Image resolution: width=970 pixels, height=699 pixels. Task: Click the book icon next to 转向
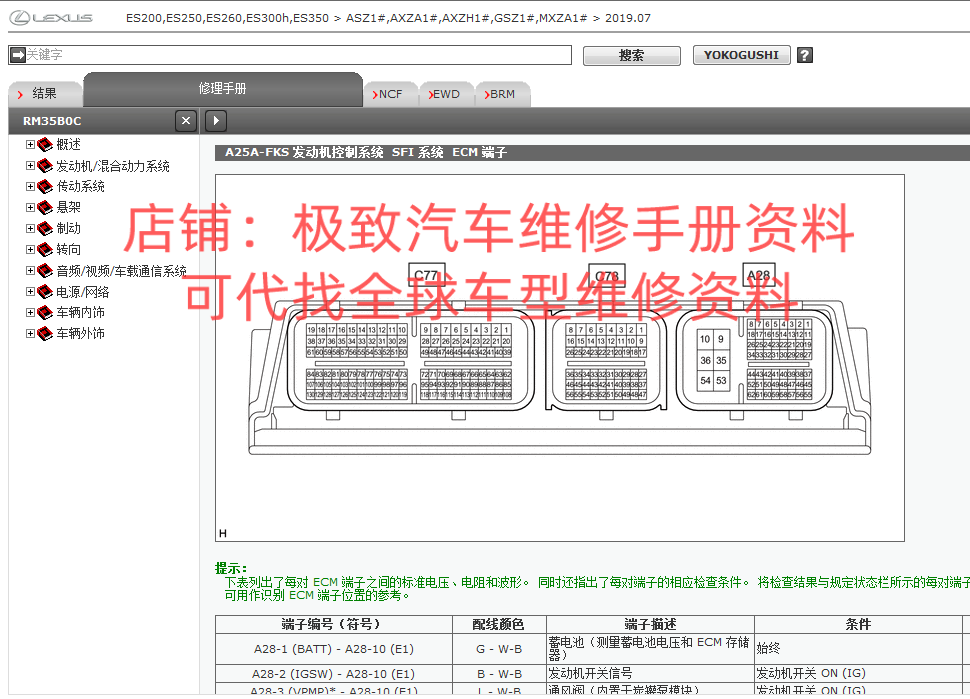(x=45, y=250)
